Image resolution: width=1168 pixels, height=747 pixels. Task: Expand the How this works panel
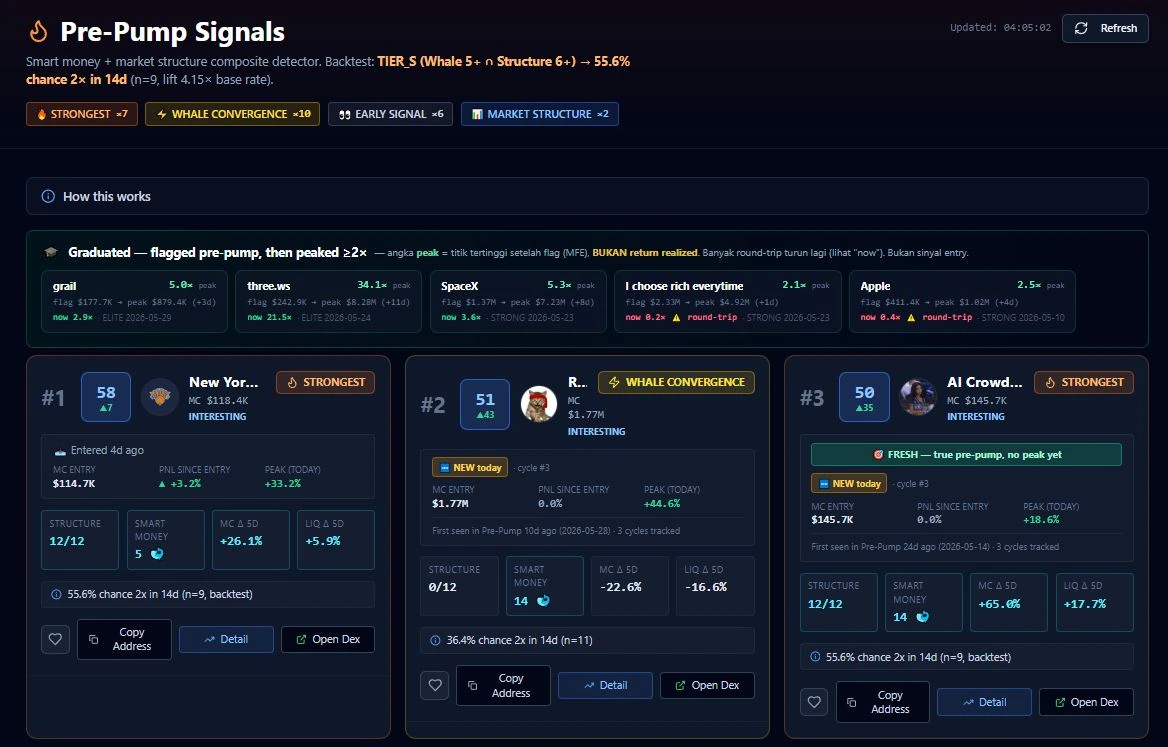coord(587,197)
